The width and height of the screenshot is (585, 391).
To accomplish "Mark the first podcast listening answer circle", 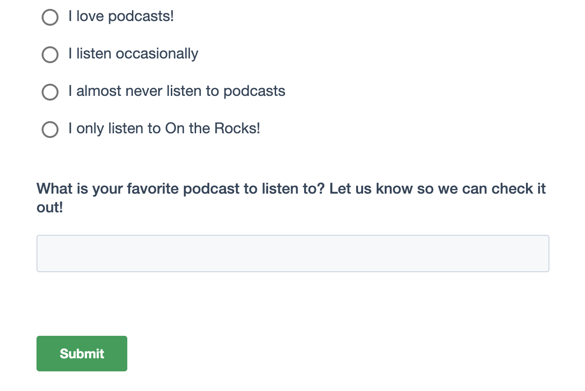I will coord(50,17).
